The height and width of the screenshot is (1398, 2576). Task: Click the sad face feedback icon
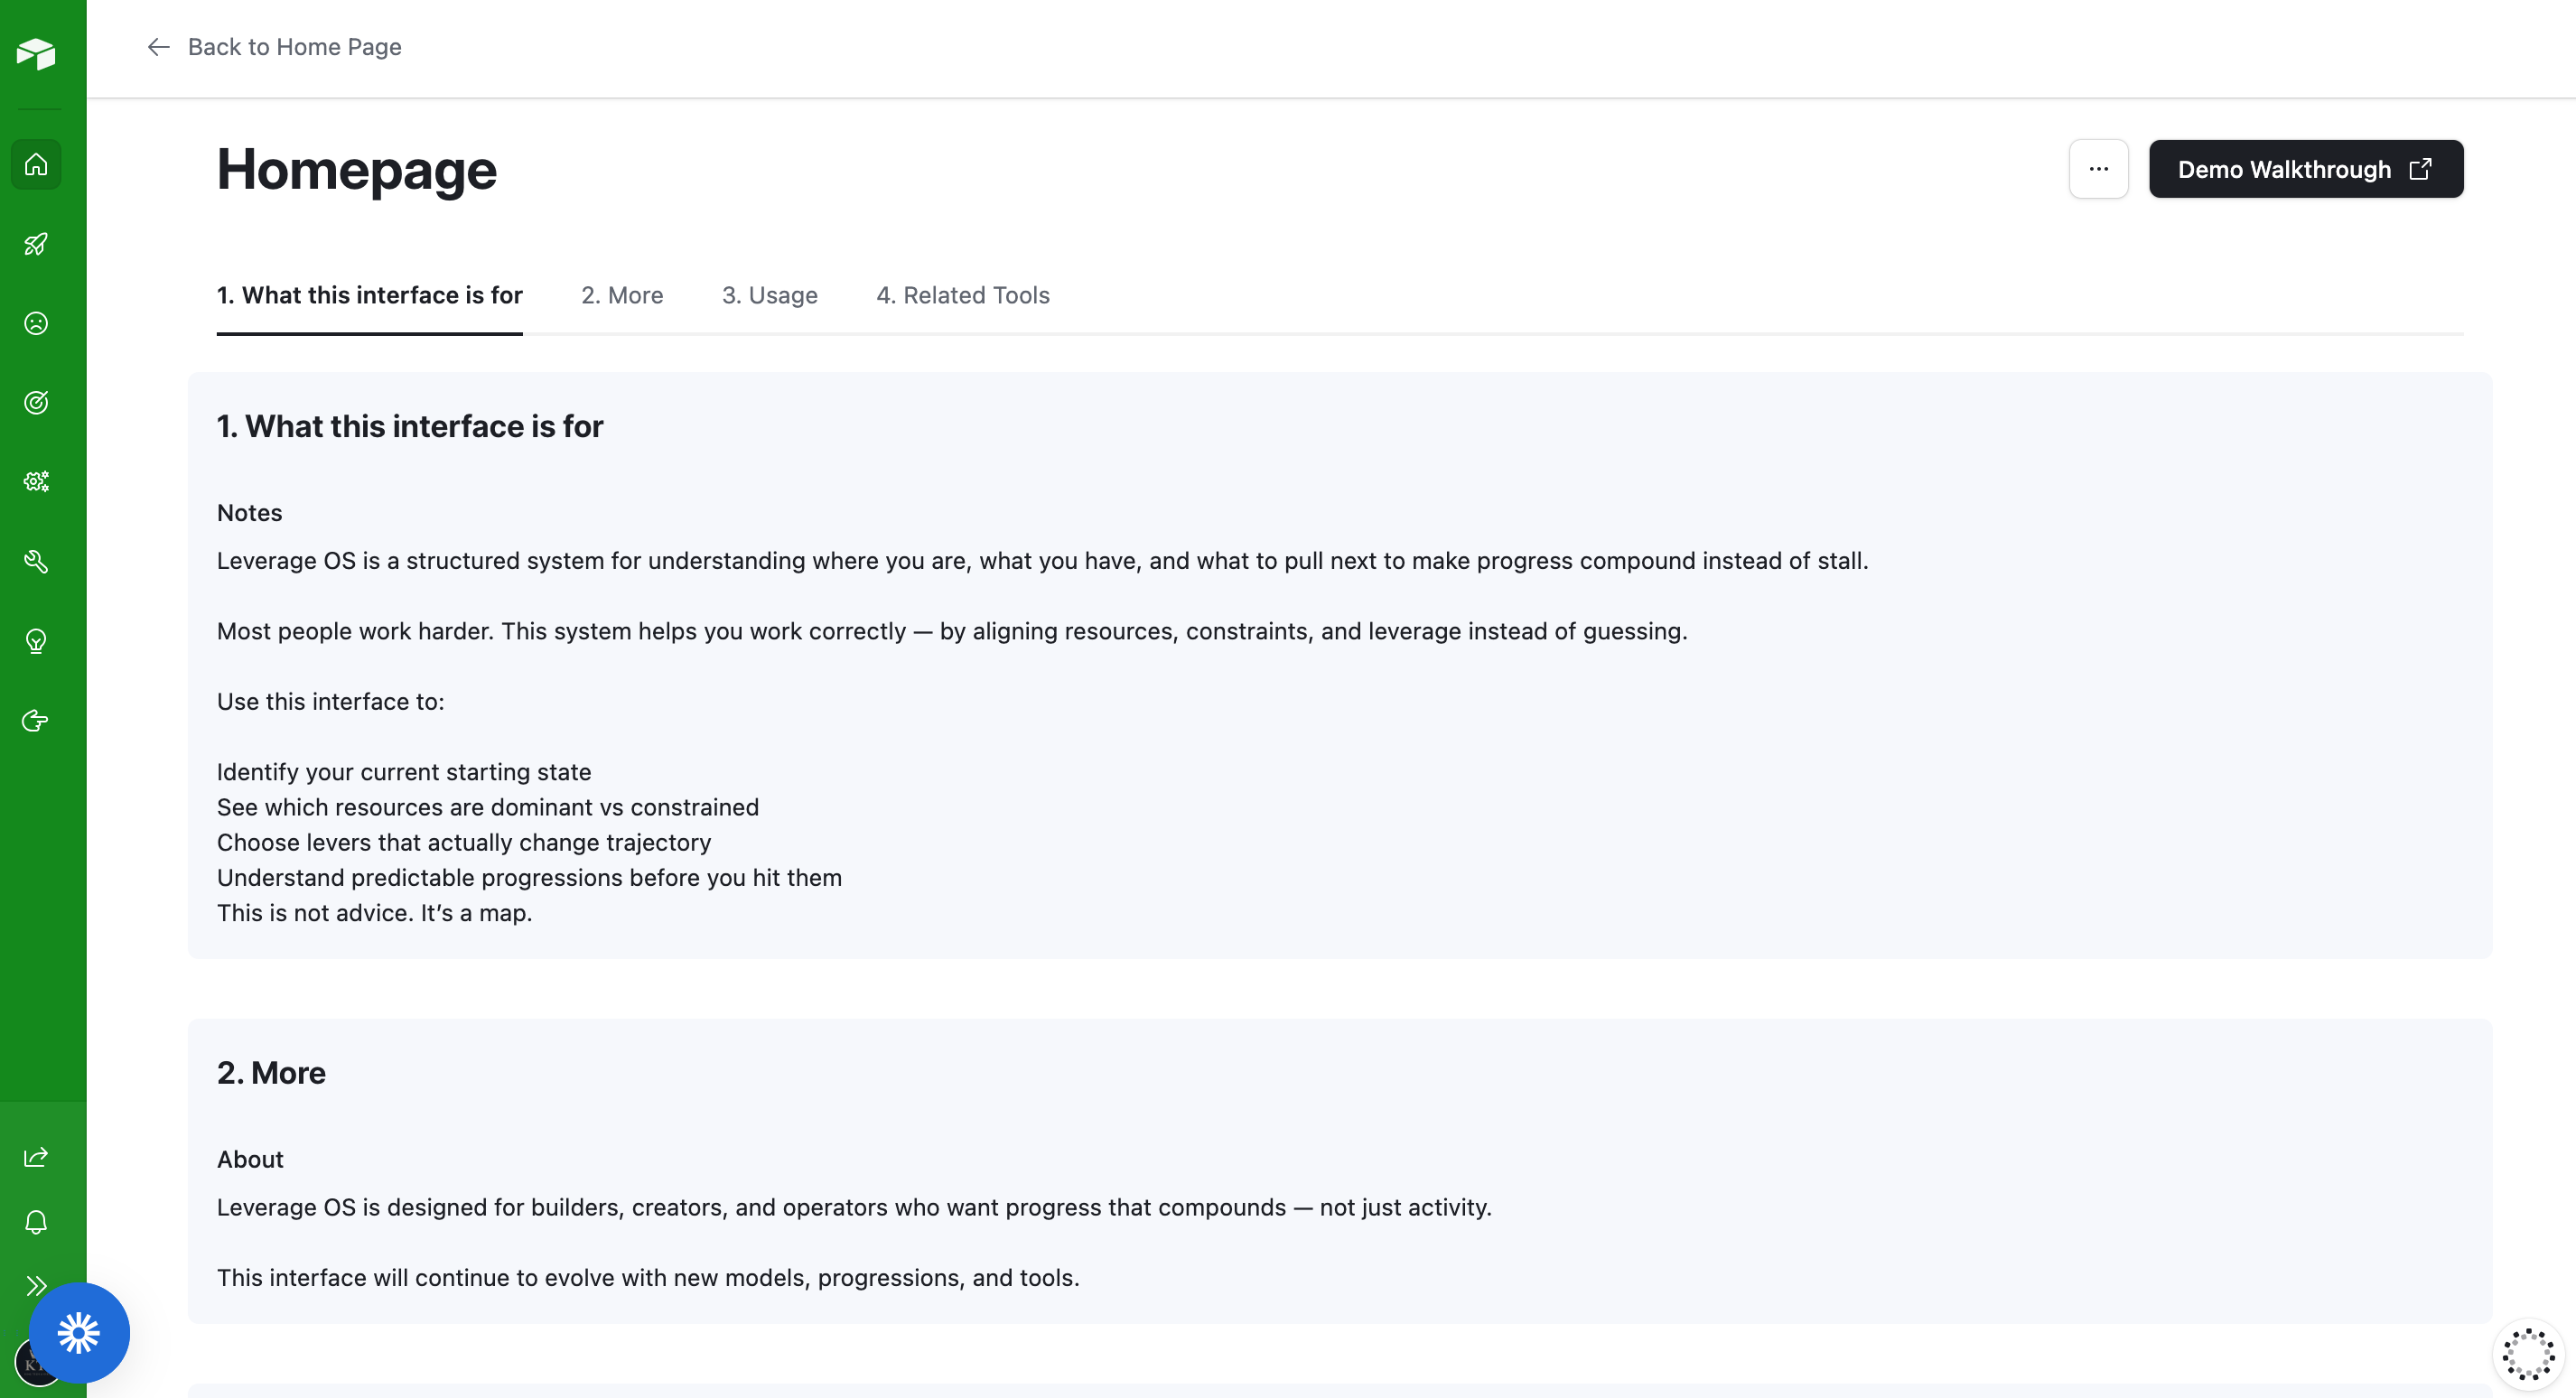36,323
